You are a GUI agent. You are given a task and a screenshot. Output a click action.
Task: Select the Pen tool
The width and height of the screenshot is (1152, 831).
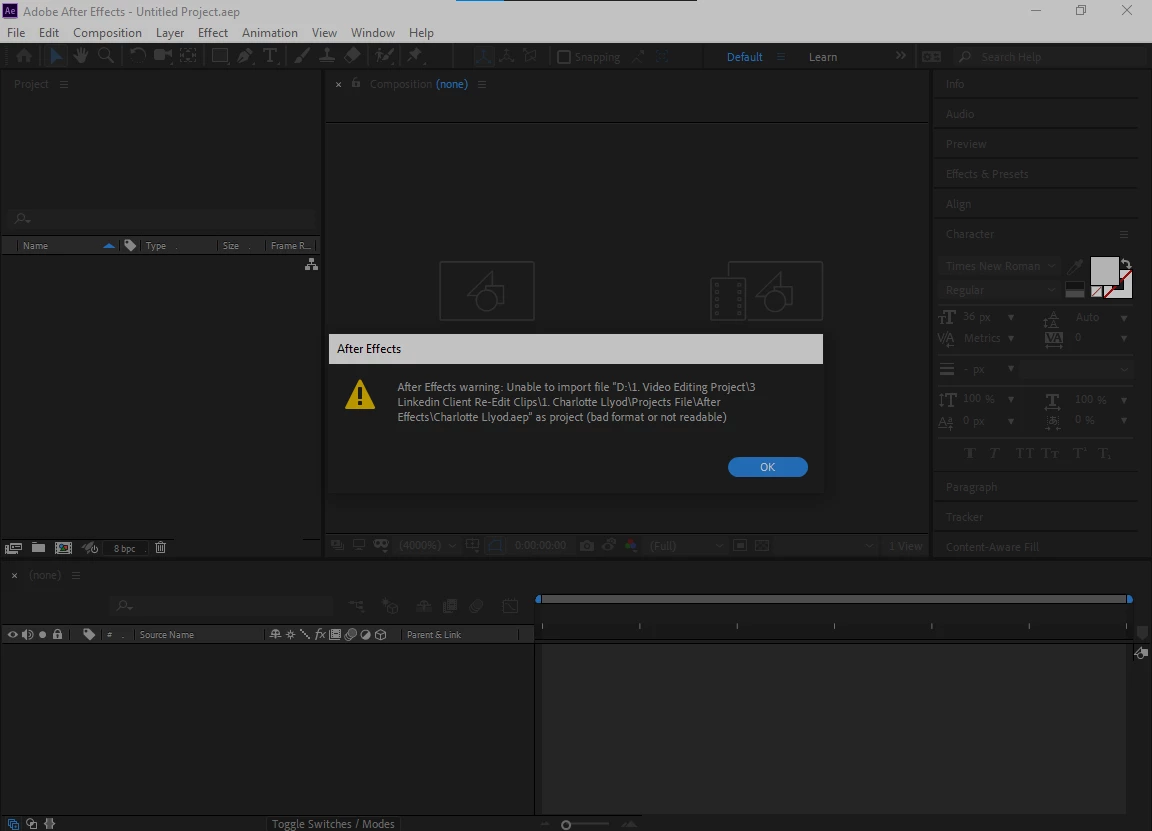click(x=245, y=56)
